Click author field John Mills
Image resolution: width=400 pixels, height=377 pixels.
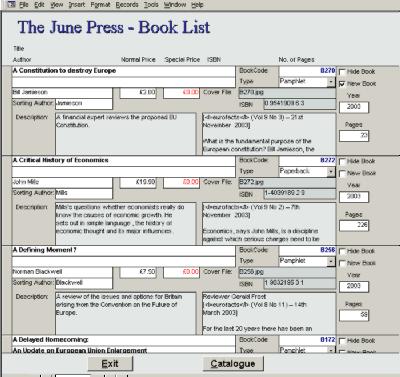[62, 182]
